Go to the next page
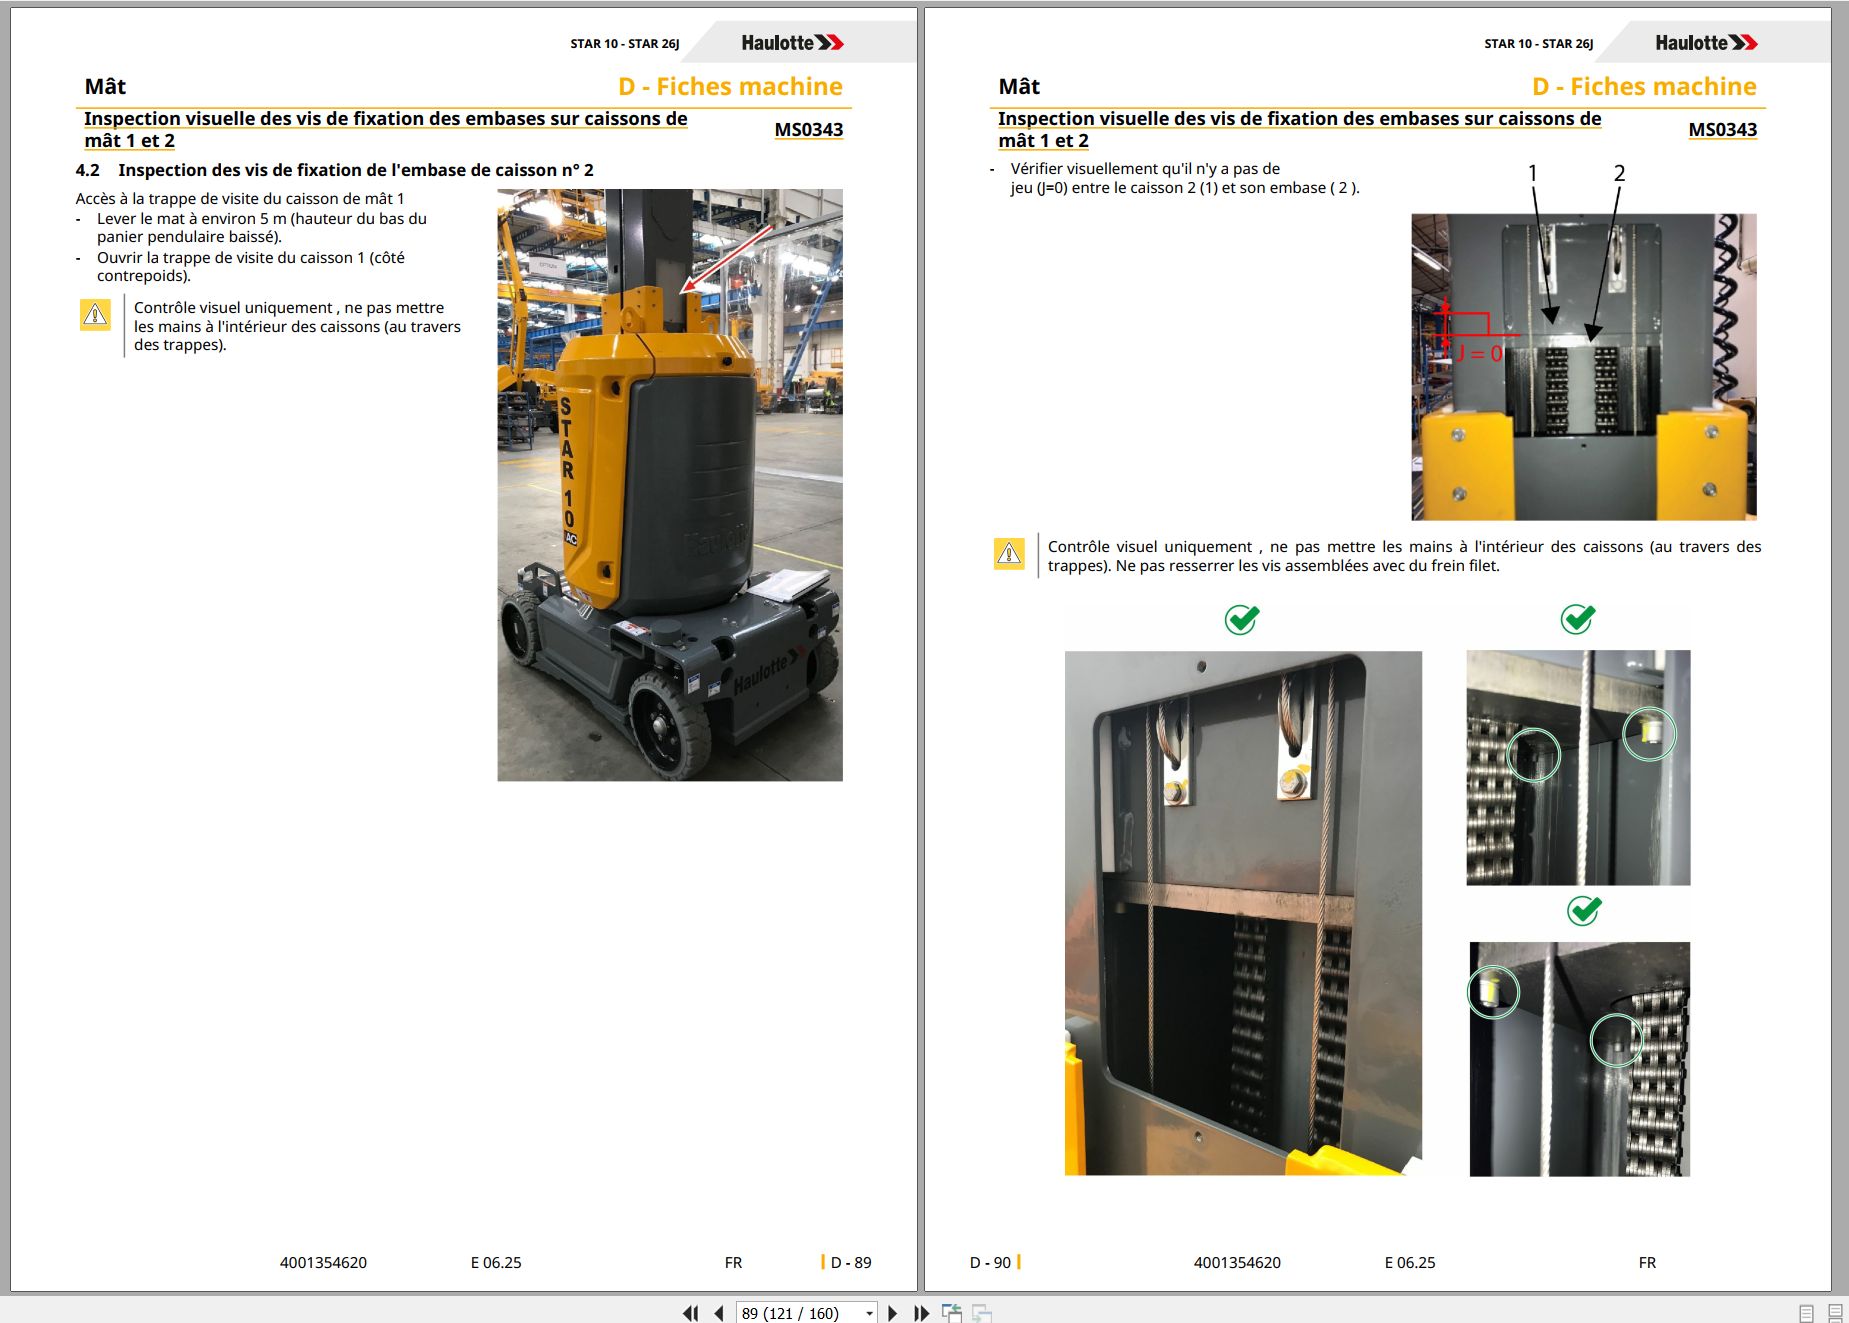The image size is (1849, 1323). pos(893,1313)
